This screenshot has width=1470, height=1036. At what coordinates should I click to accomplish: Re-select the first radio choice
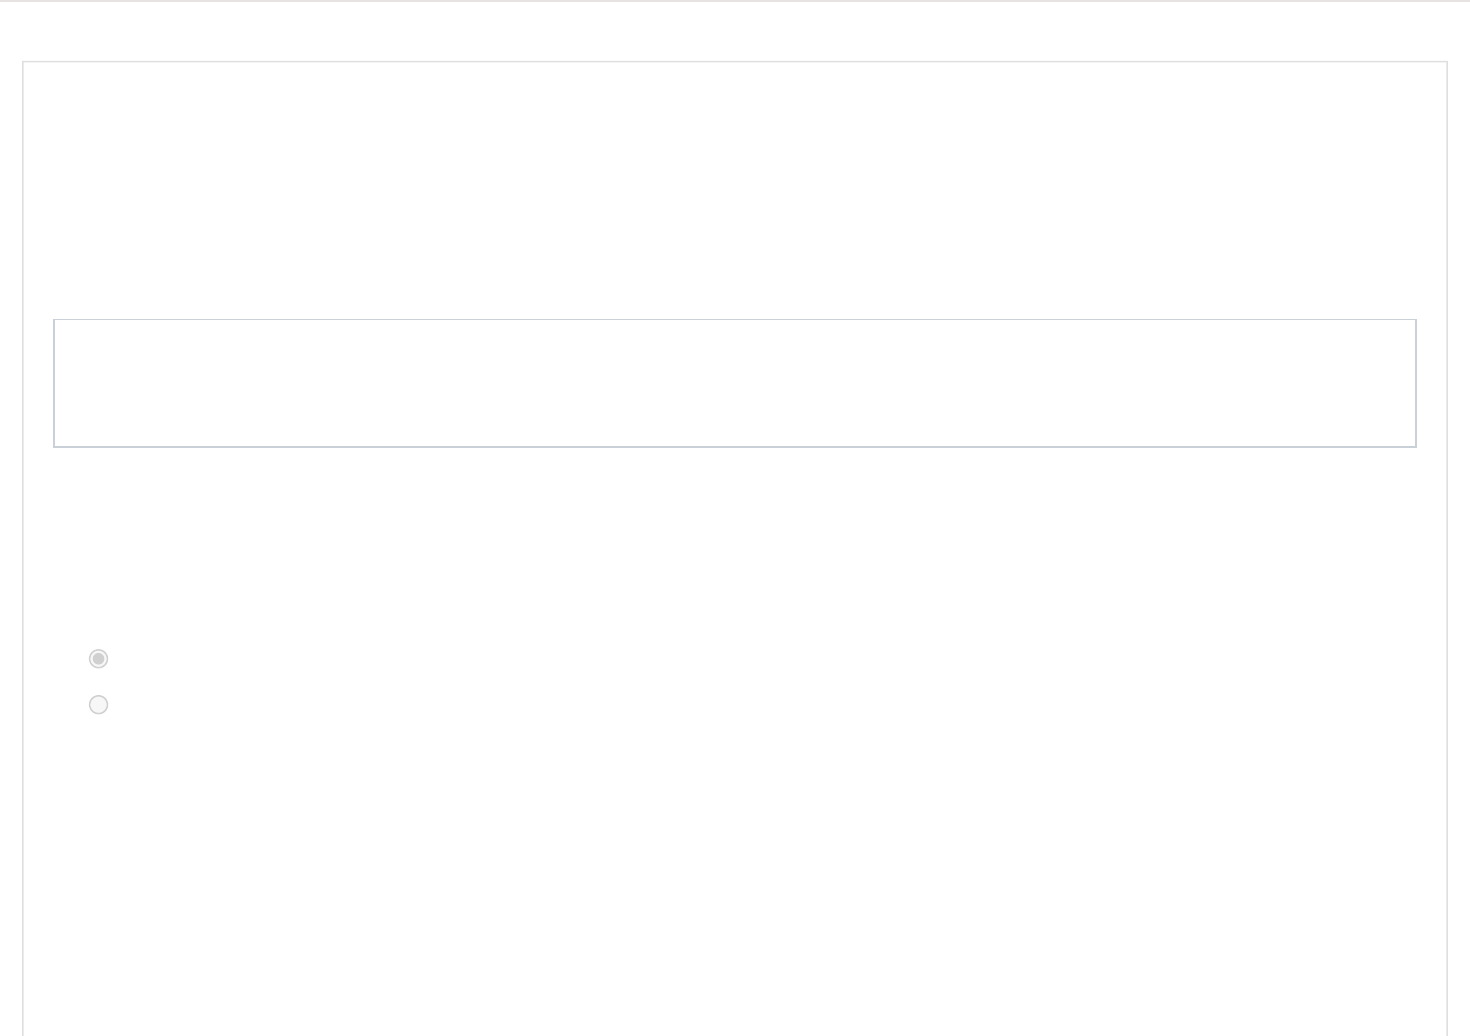click(x=98, y=658)
